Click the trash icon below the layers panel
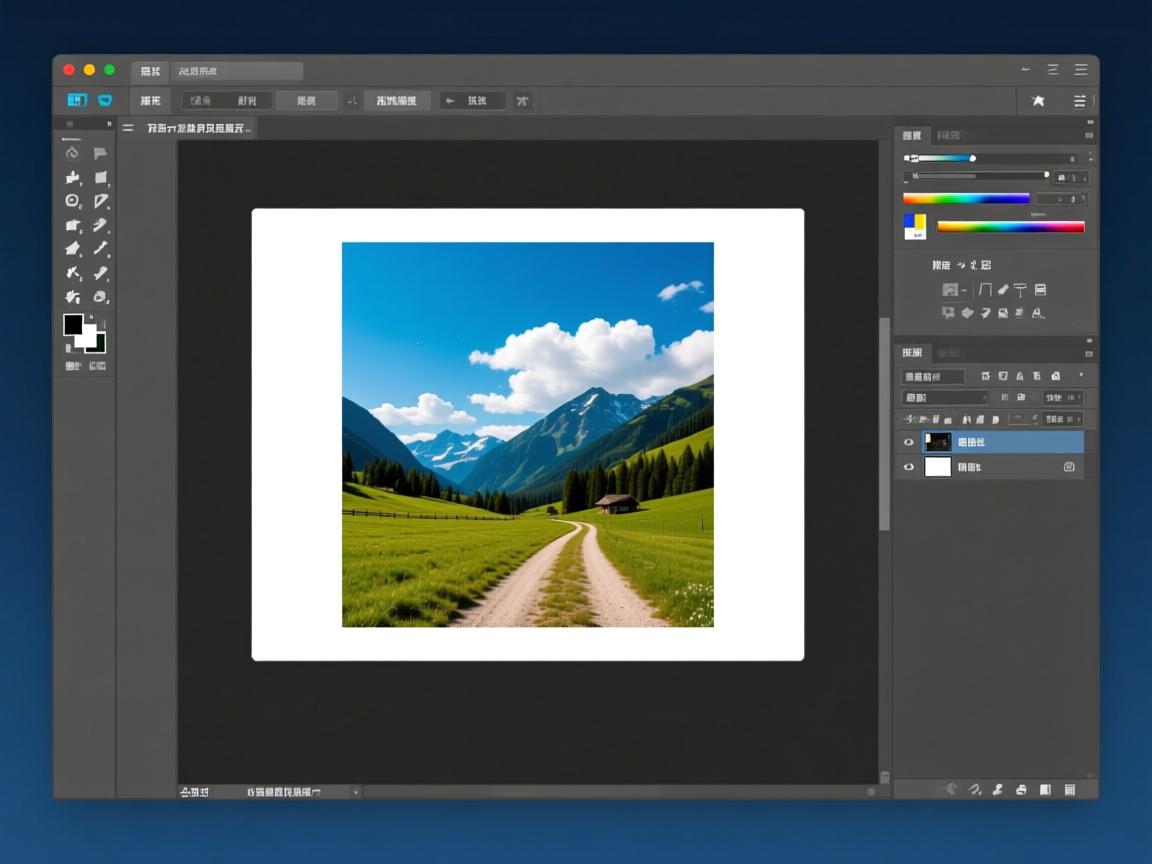 (1069, 789)
